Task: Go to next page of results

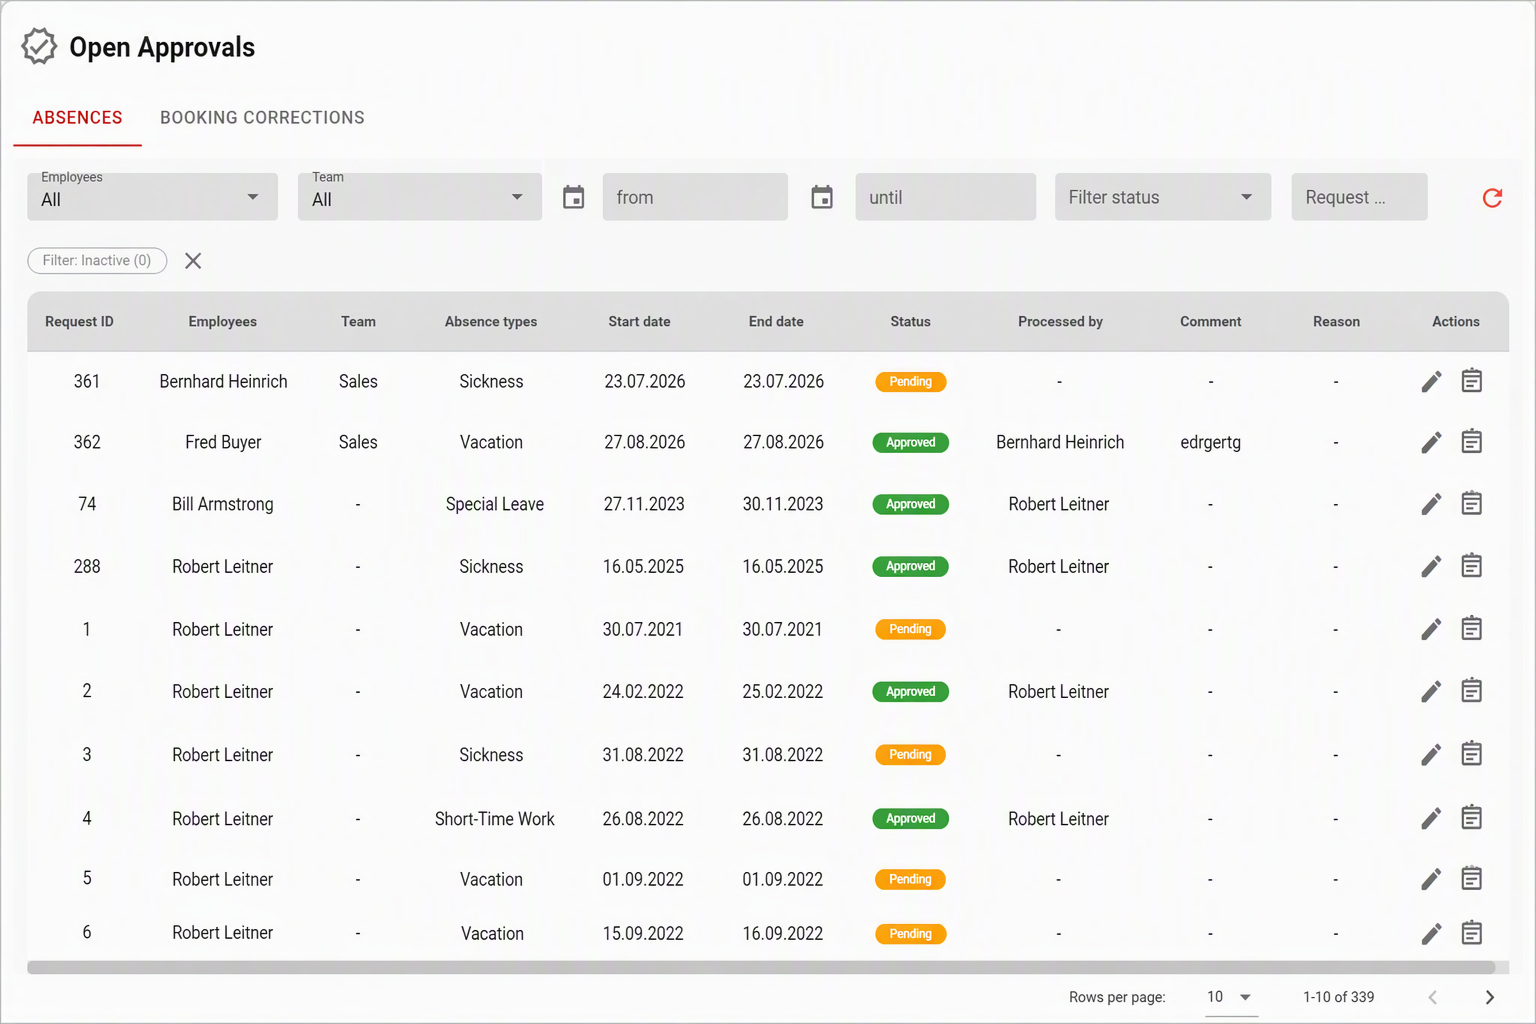Action: [x=1489, y=997]
